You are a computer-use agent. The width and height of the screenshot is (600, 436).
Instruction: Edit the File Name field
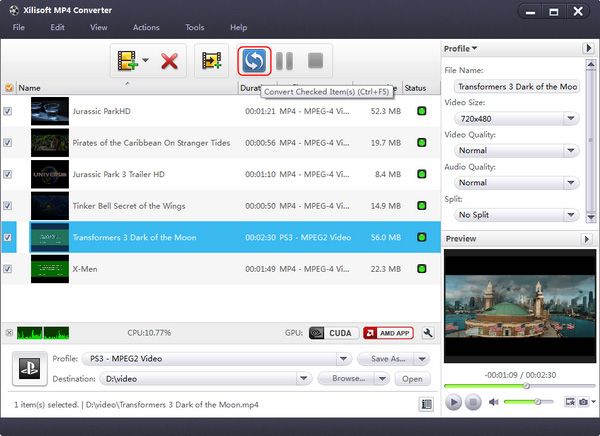(x=517, y=87)
